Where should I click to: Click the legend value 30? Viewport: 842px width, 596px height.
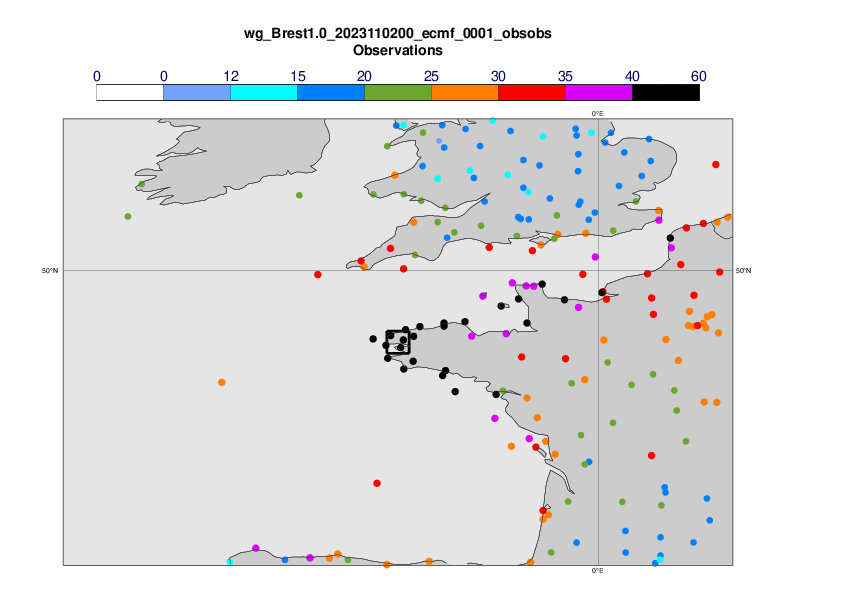pos(498,76)
